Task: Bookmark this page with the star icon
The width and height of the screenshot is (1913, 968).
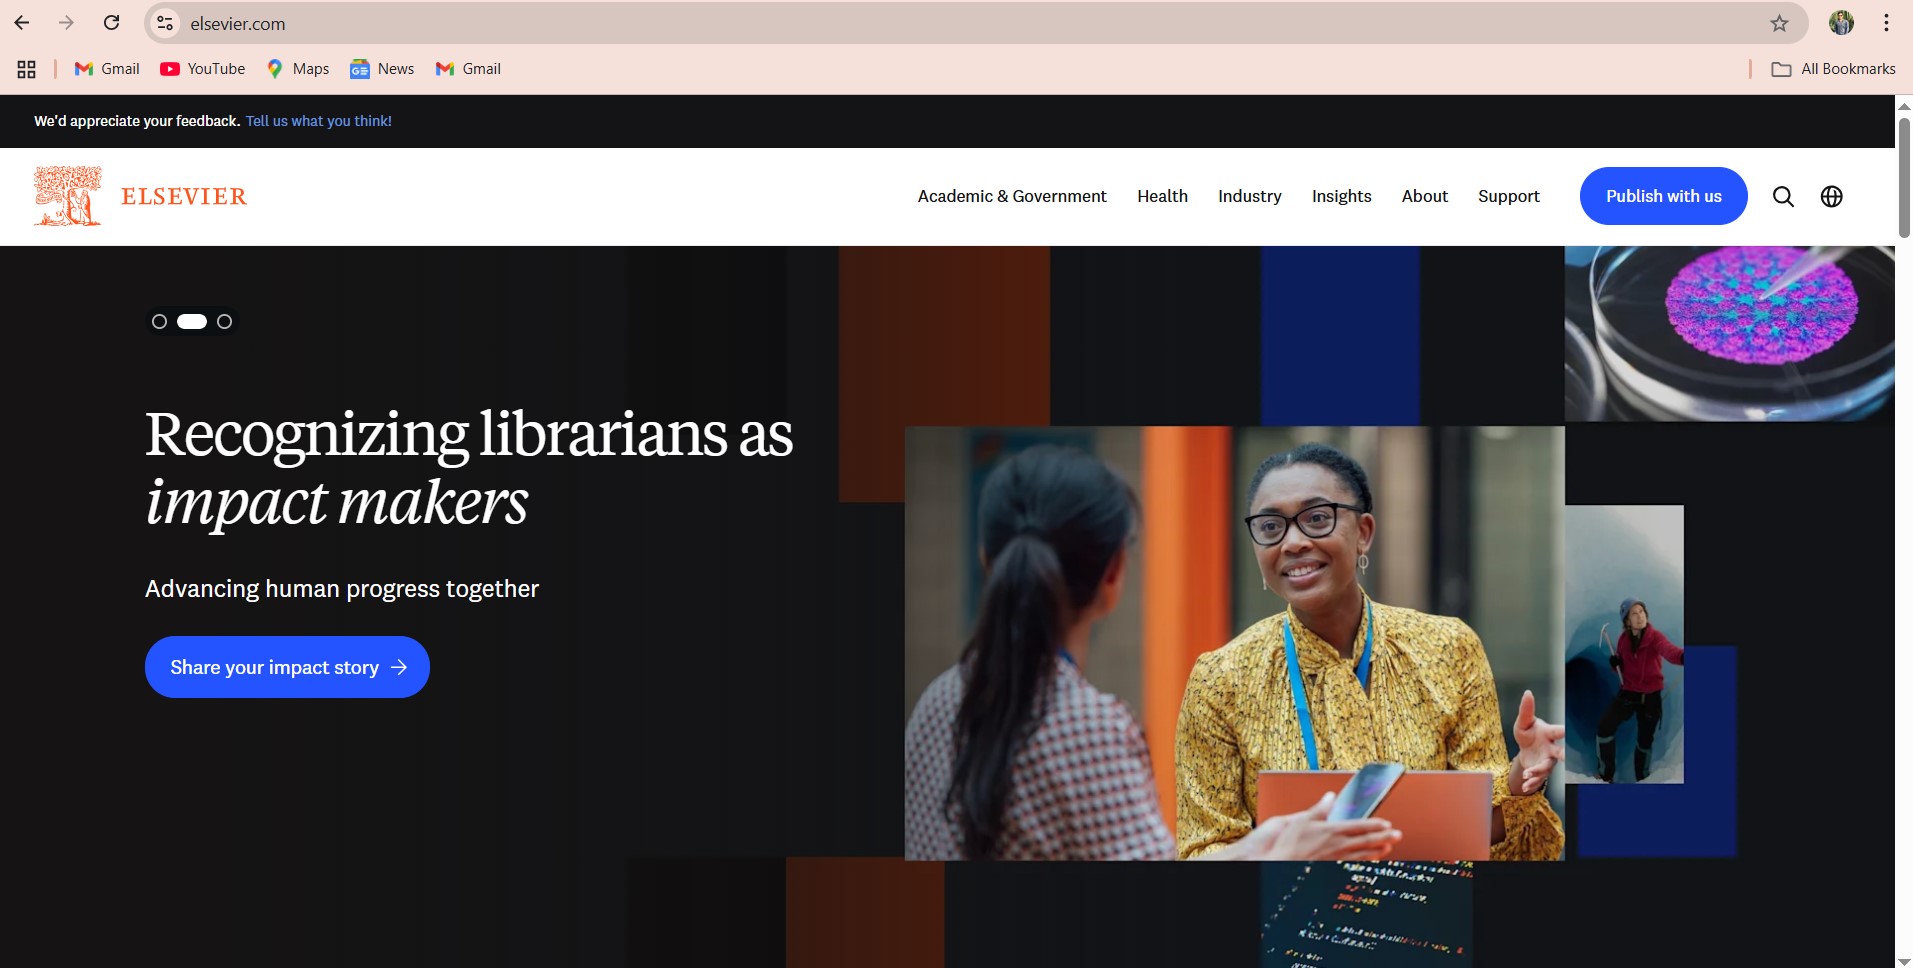Action: pyautogui.click(x=1779, y=23)
